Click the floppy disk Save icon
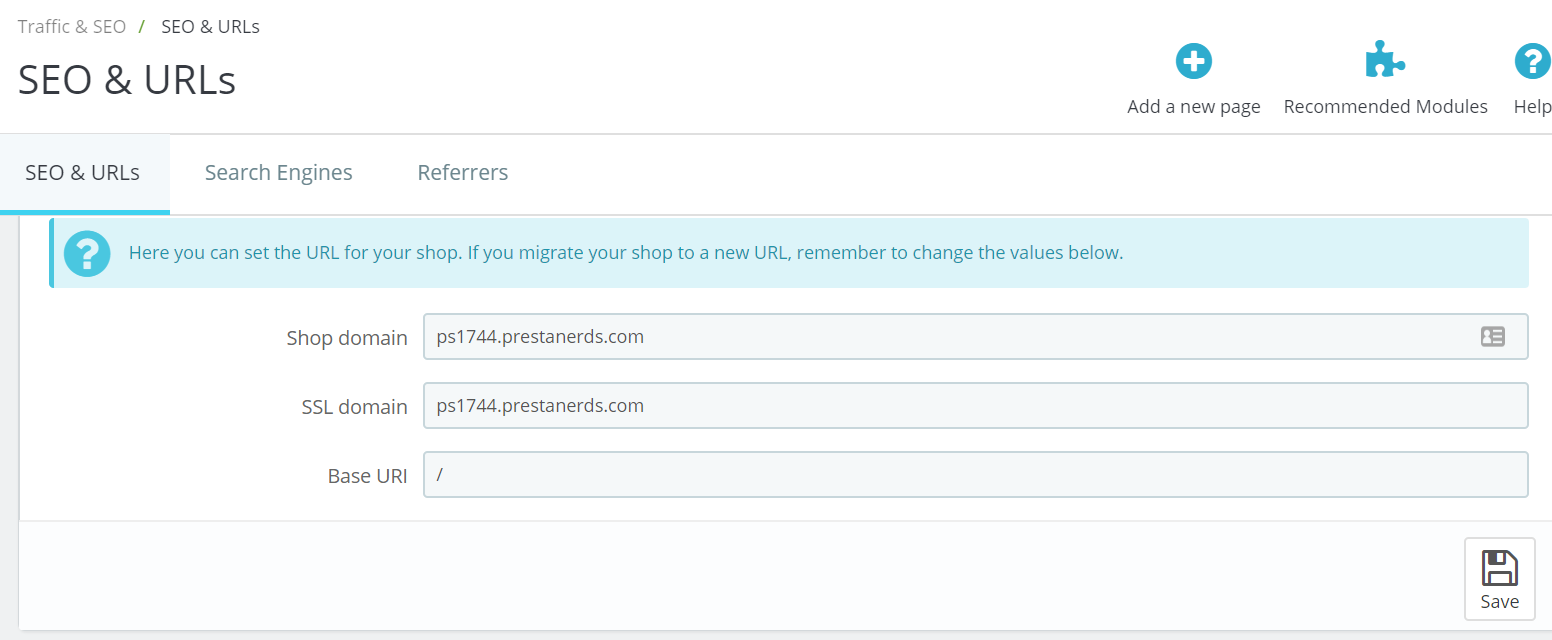Viewport: 1552px width, 640px height. [1499, 568]
